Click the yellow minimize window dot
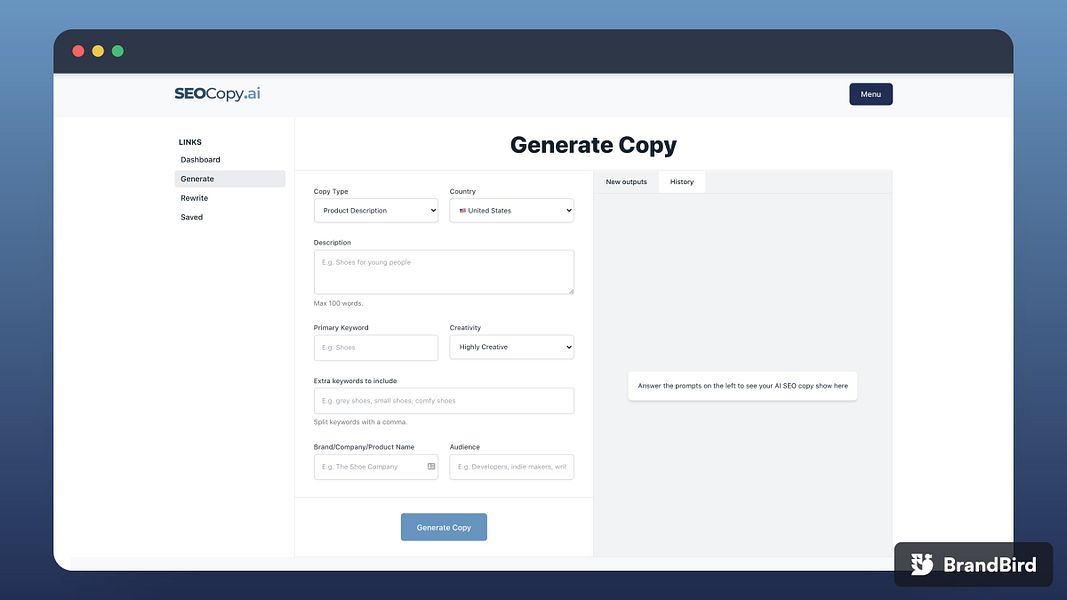Screen dimensions: 1067x600 tap(98, 51)
